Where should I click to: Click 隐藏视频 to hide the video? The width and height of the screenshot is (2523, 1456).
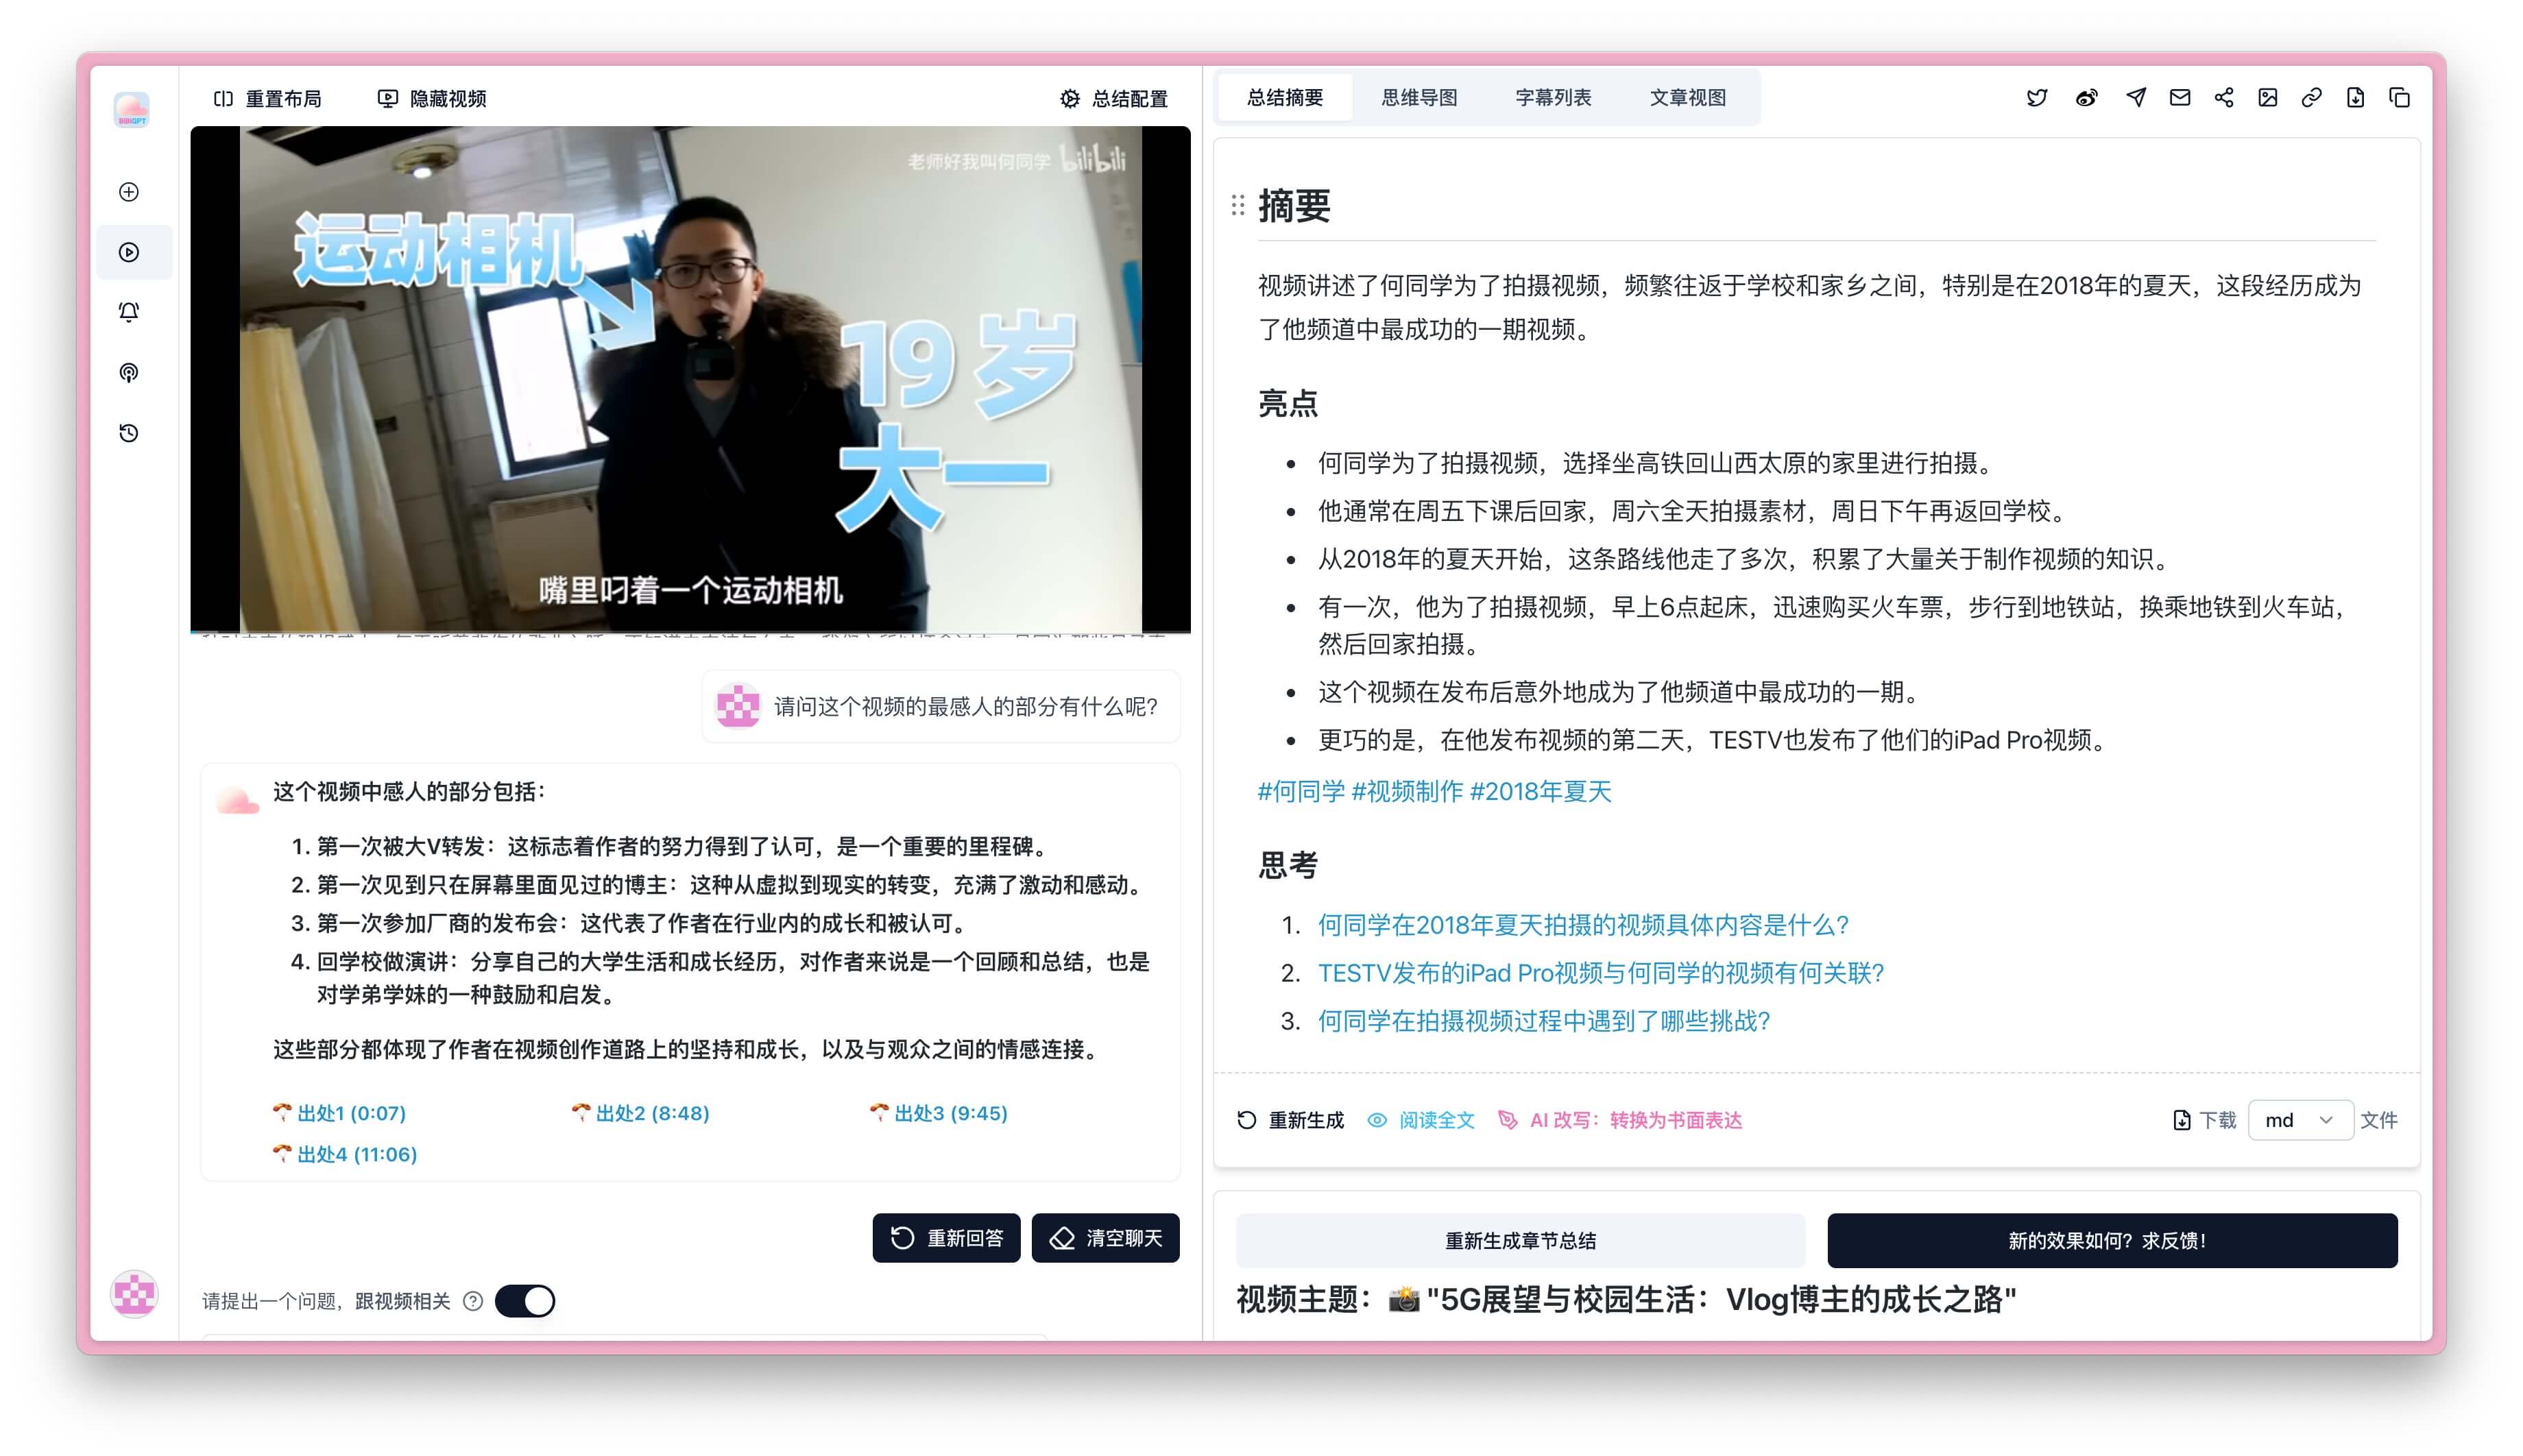[x=432, y=99]
